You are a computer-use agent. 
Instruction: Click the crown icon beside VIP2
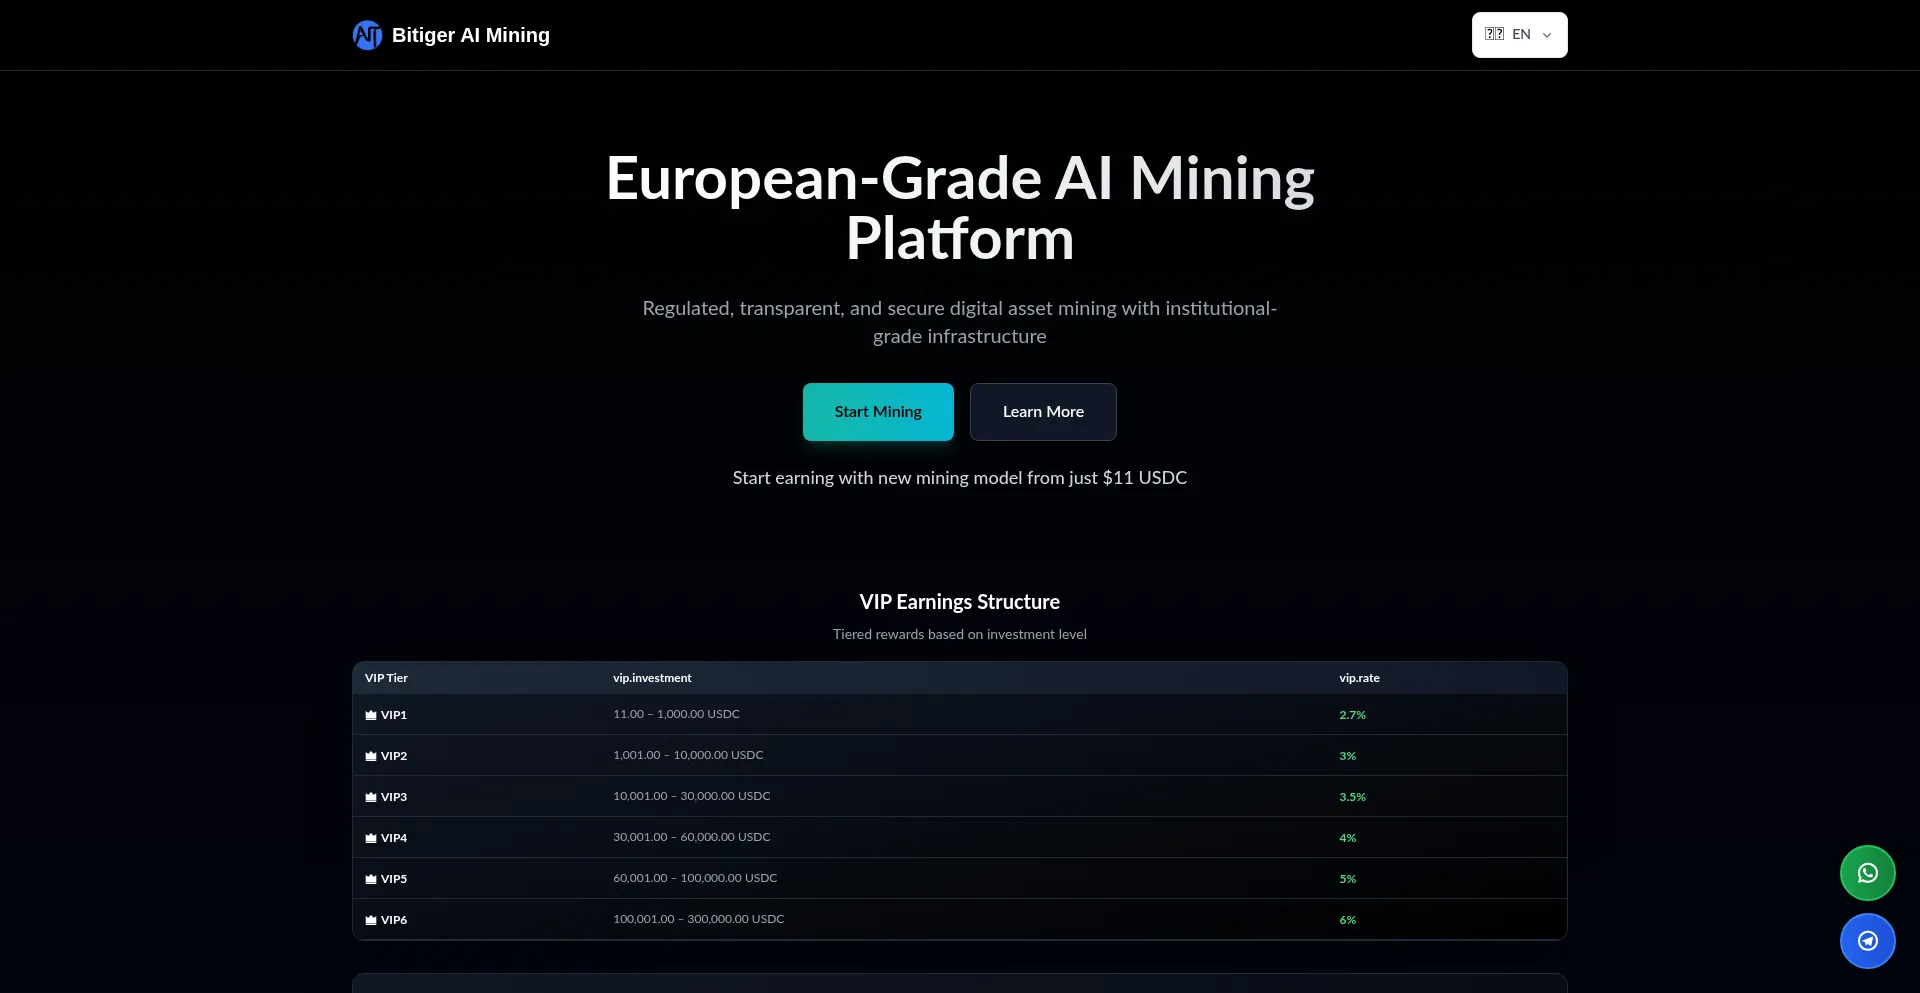[371, 756]
